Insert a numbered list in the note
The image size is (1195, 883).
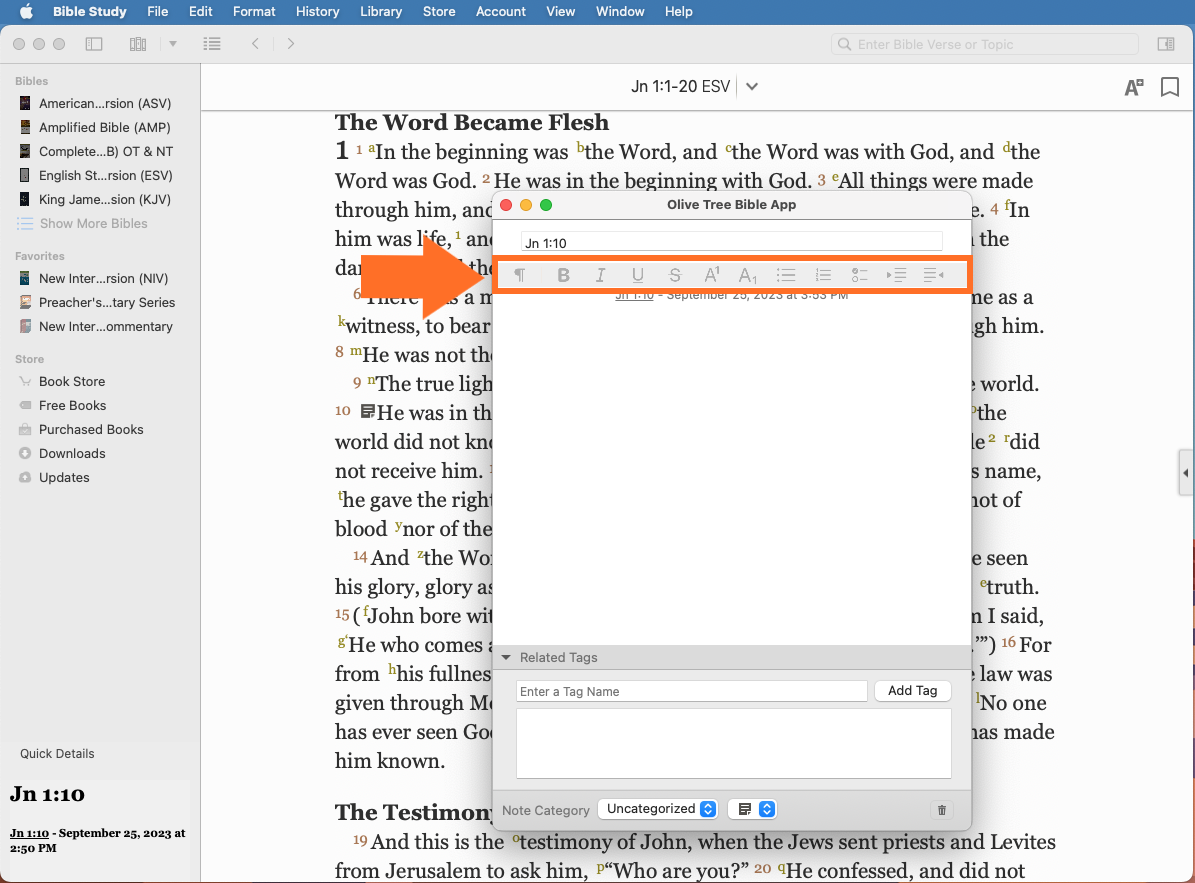(x=823, y=275)
